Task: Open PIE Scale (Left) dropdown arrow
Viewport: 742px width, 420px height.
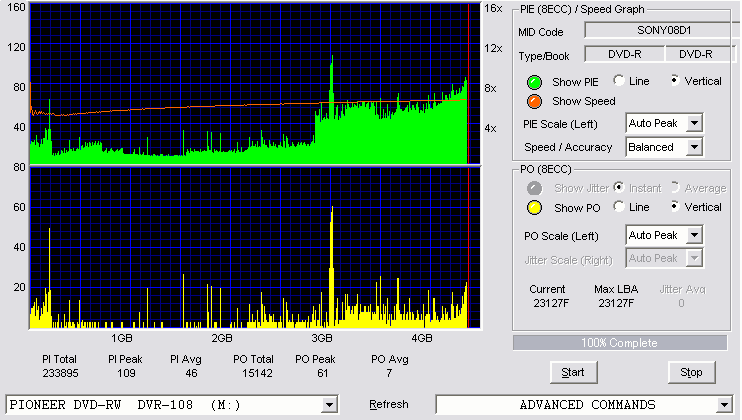Action: coord(694,123)
